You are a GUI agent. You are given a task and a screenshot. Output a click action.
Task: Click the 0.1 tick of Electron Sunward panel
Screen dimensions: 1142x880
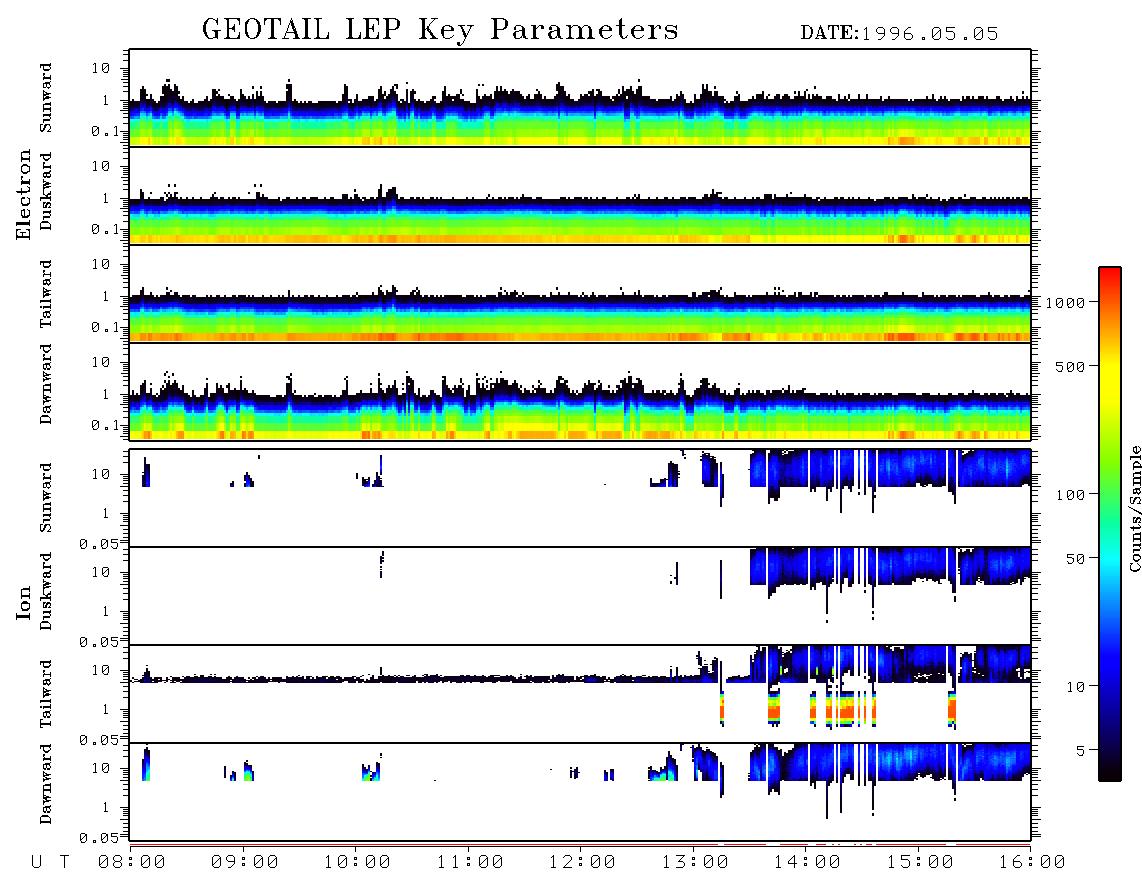click(105, 131)
